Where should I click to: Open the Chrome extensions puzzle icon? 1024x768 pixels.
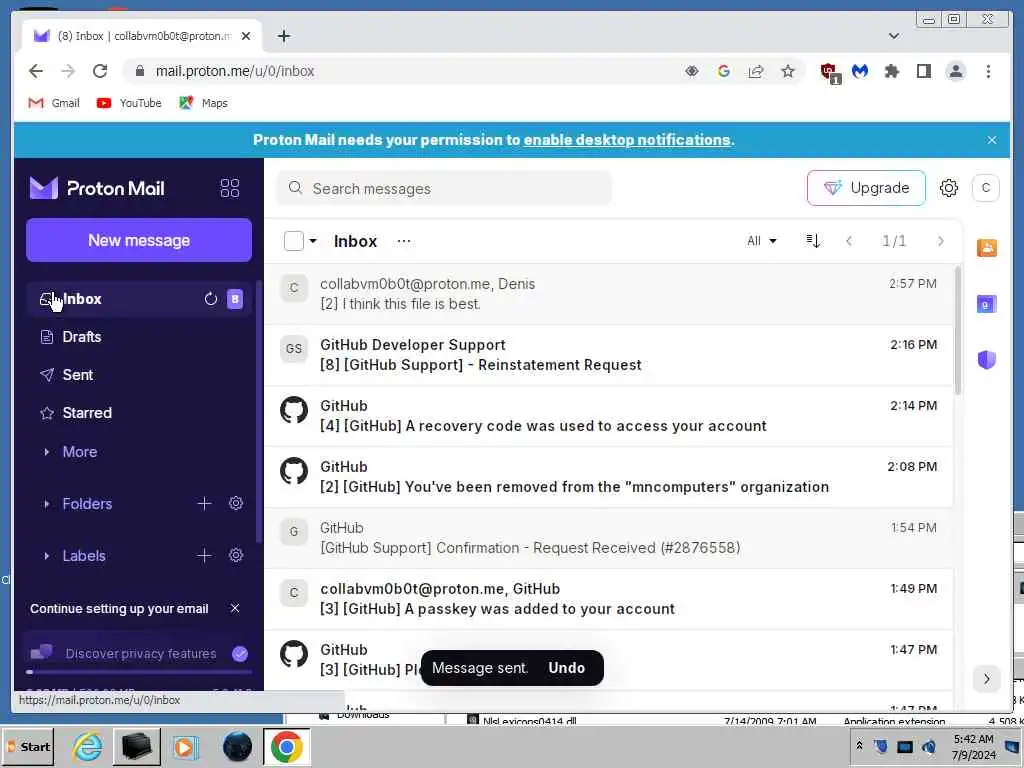click(891, 71)
